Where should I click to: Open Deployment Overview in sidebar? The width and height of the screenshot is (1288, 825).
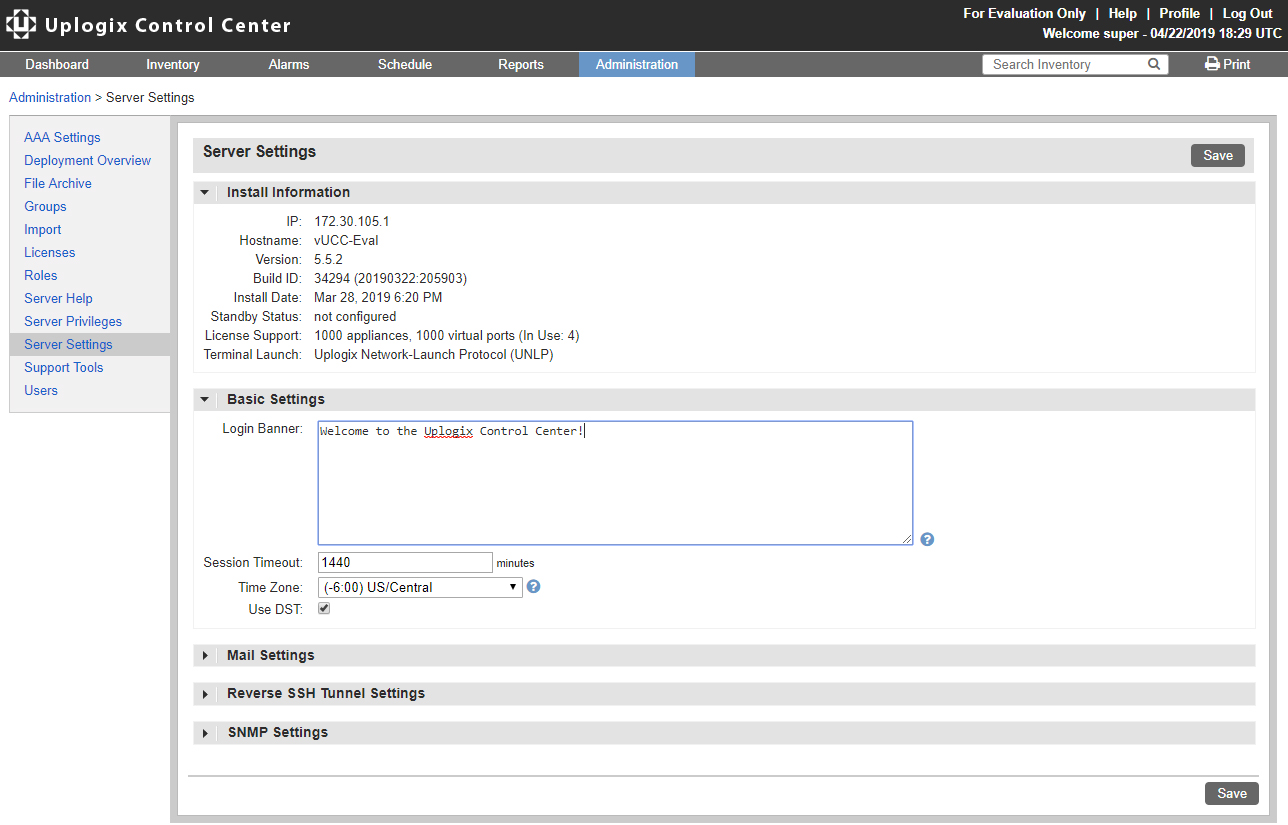[x=87, y=160]
